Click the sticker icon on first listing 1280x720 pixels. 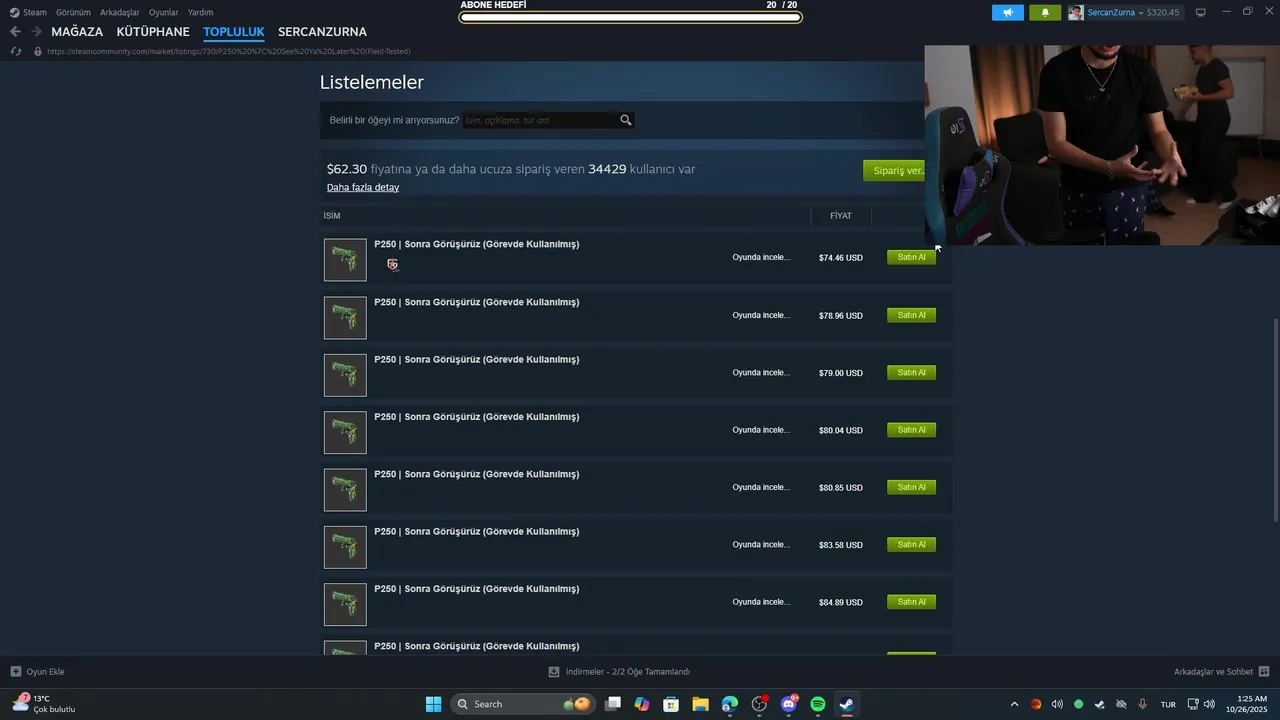tap(392, 264)
